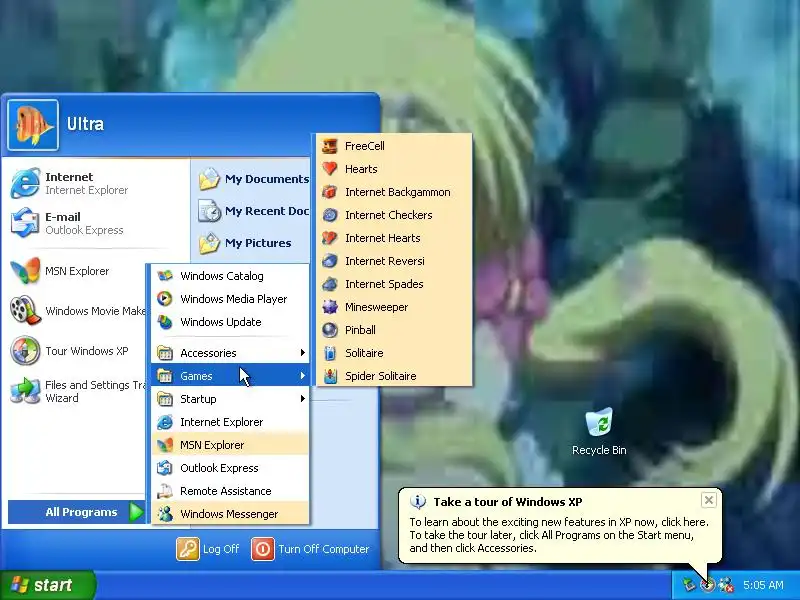Click the Windows Movie Maker film reel icon
Screen dimensions: 800x600
coord(25,310)
